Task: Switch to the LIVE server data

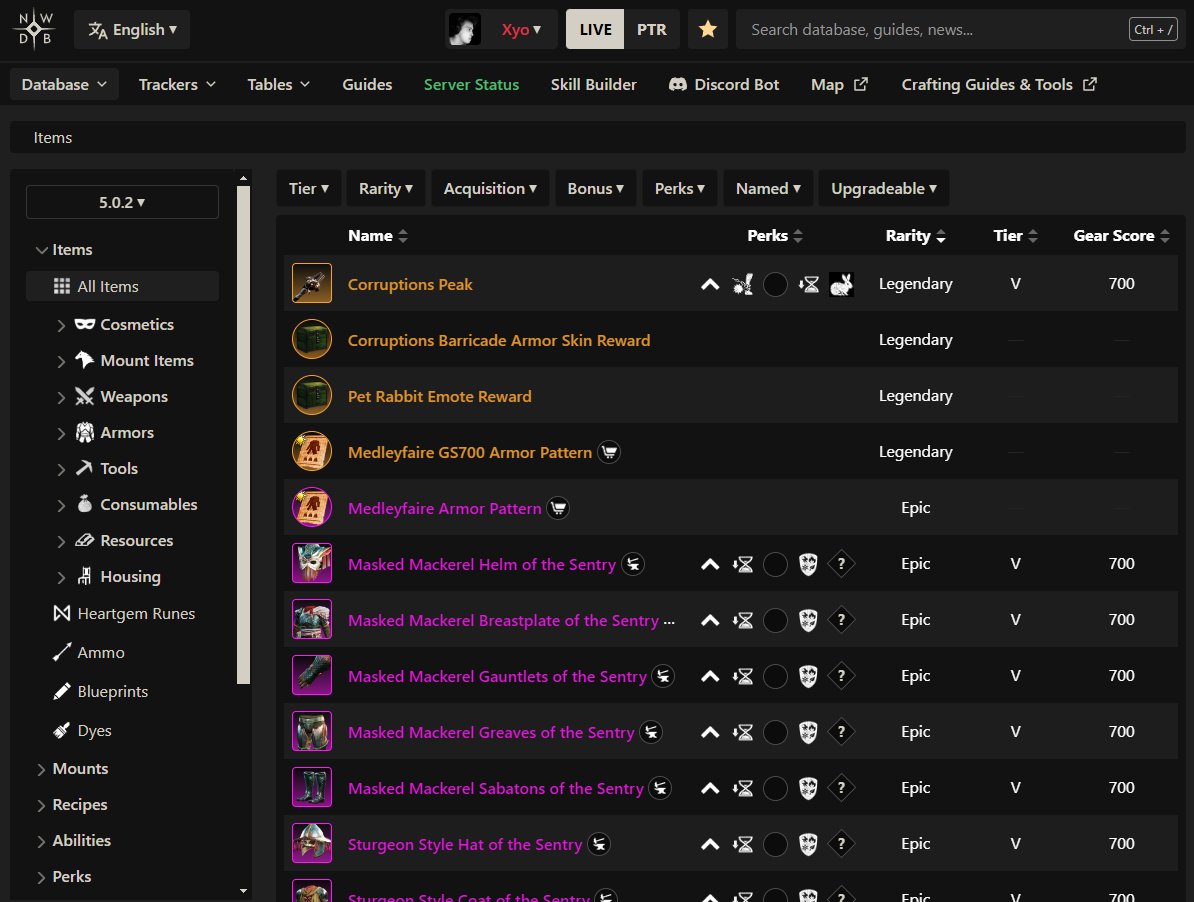Action: coord(595,30)
